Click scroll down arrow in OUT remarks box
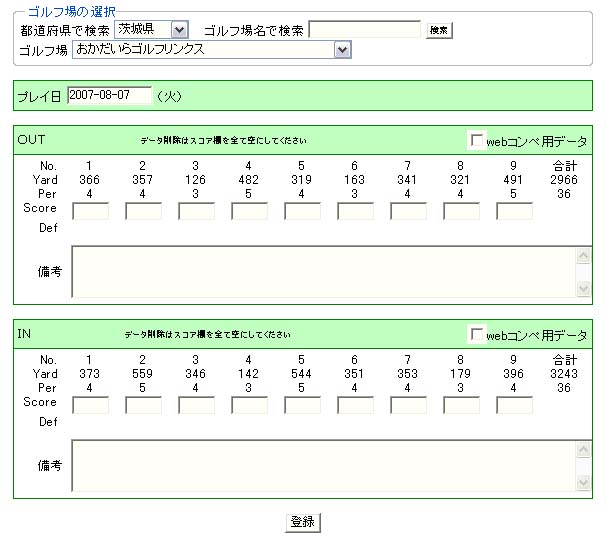The height and width of the screenshot is (538, 606). [x=584, y=289]
